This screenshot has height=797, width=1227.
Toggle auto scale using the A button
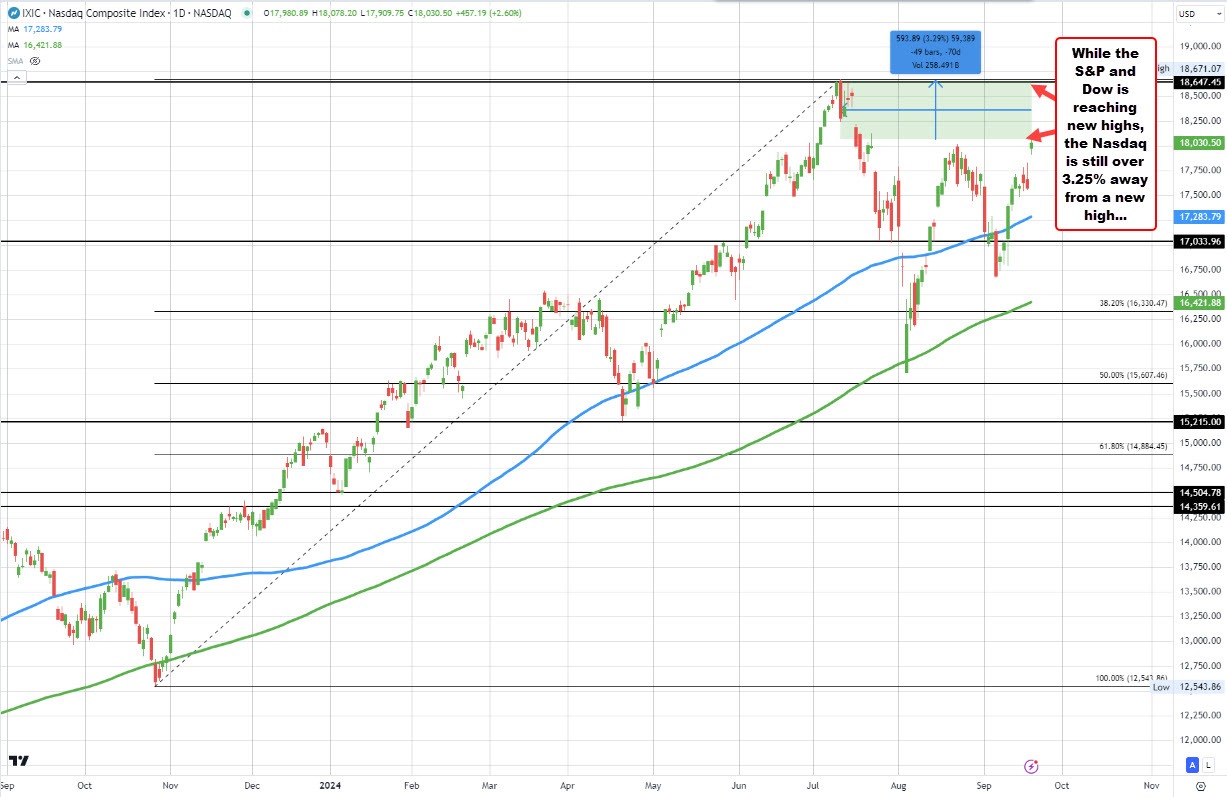tap(1190, 765)
